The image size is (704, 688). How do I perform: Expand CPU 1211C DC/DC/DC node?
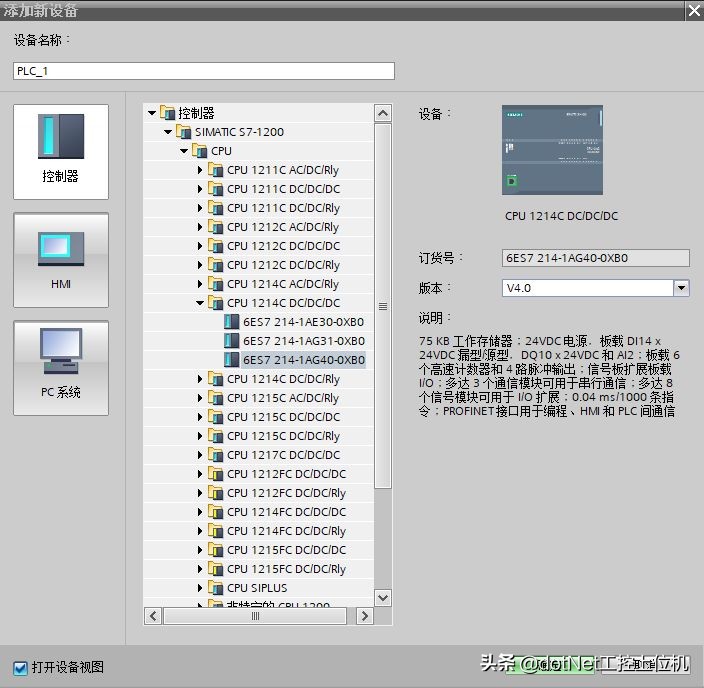coord(200,189)
